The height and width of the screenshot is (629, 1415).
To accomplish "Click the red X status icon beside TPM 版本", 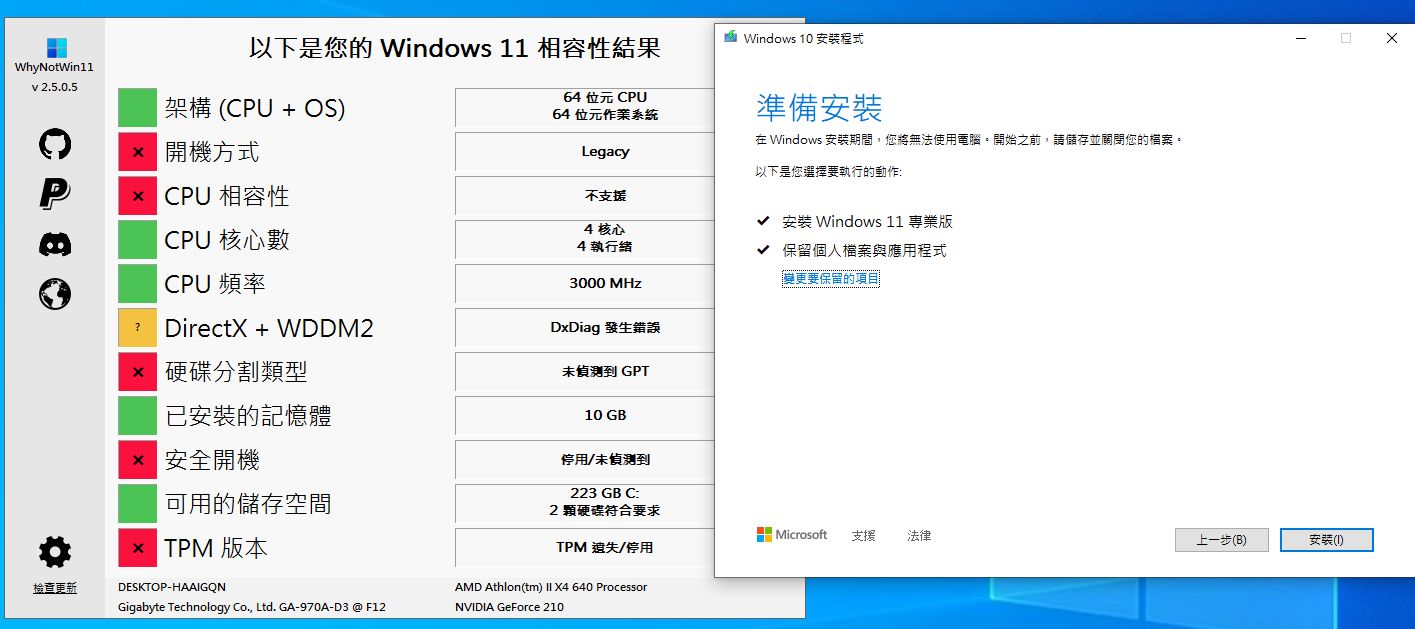I will [x=137, y=547].
